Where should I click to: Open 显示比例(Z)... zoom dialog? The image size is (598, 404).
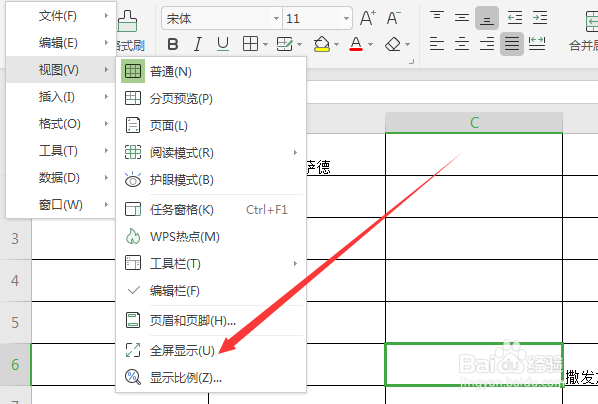point(211,378)
